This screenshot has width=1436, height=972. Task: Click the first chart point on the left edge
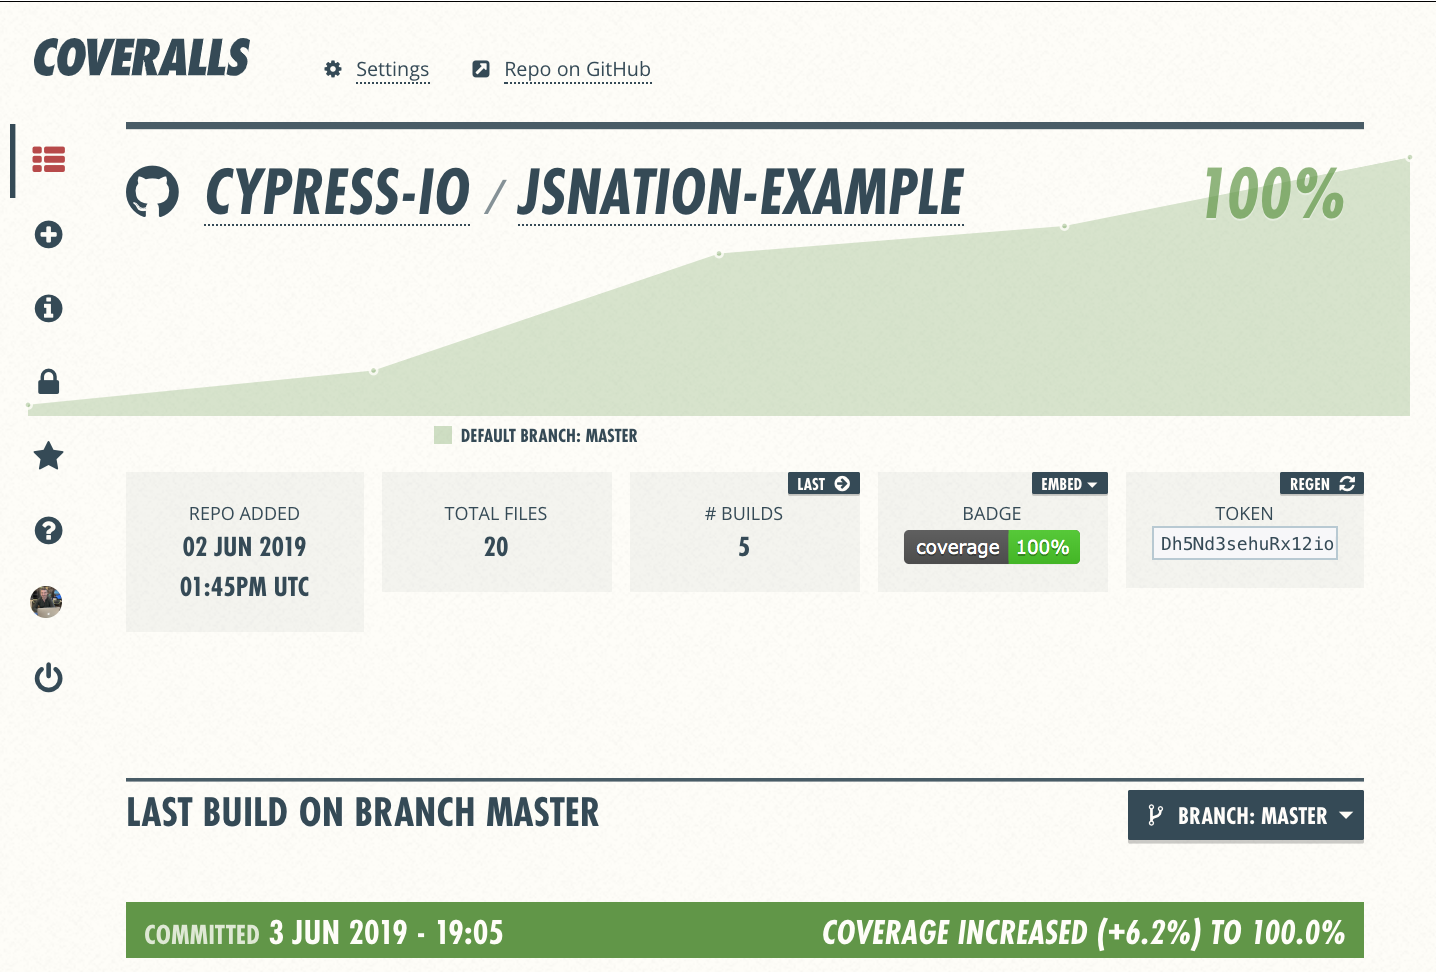(x=29, y=406)
